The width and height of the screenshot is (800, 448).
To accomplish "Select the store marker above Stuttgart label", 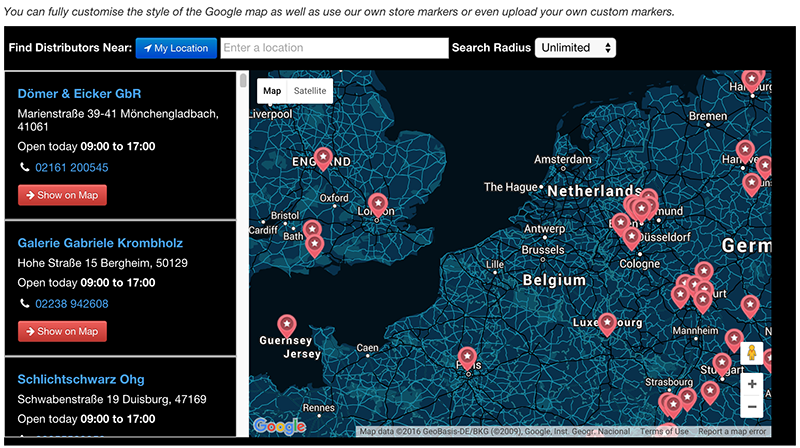I will point(722,365).
